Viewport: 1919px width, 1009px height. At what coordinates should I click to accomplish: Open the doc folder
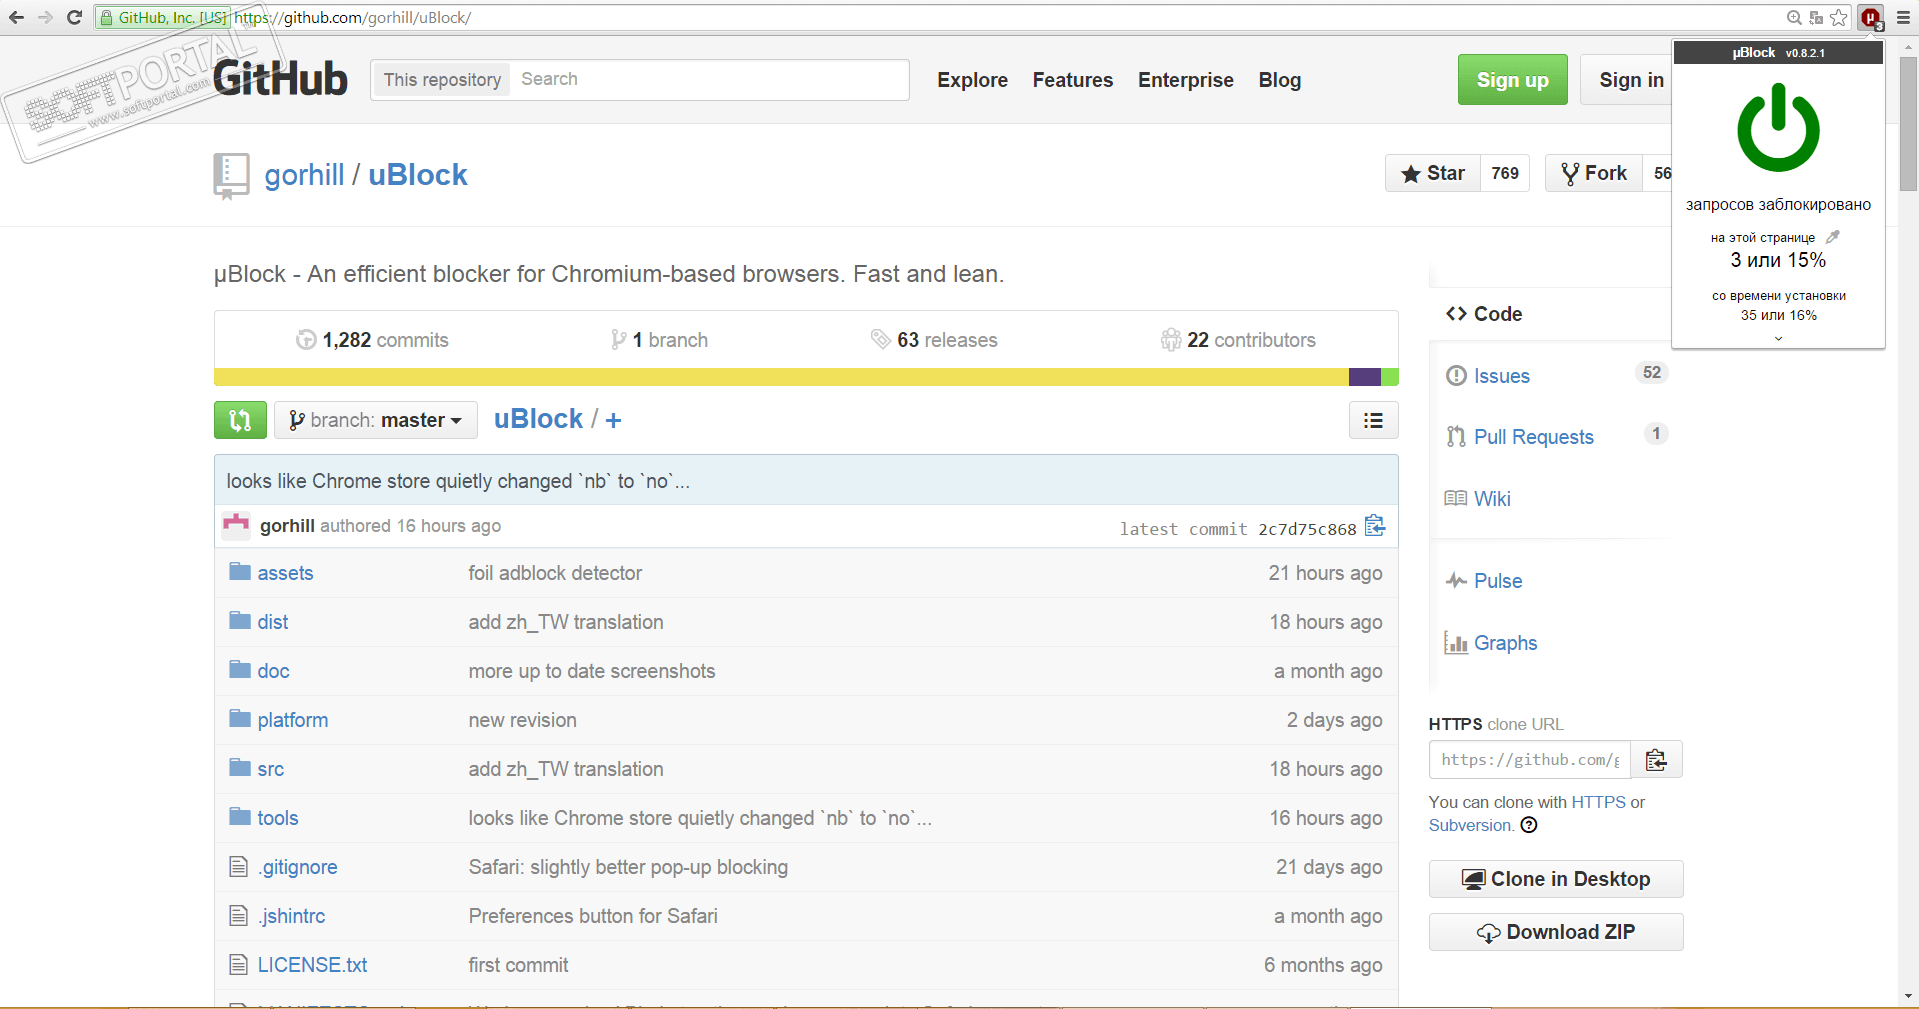pos(273,671)
